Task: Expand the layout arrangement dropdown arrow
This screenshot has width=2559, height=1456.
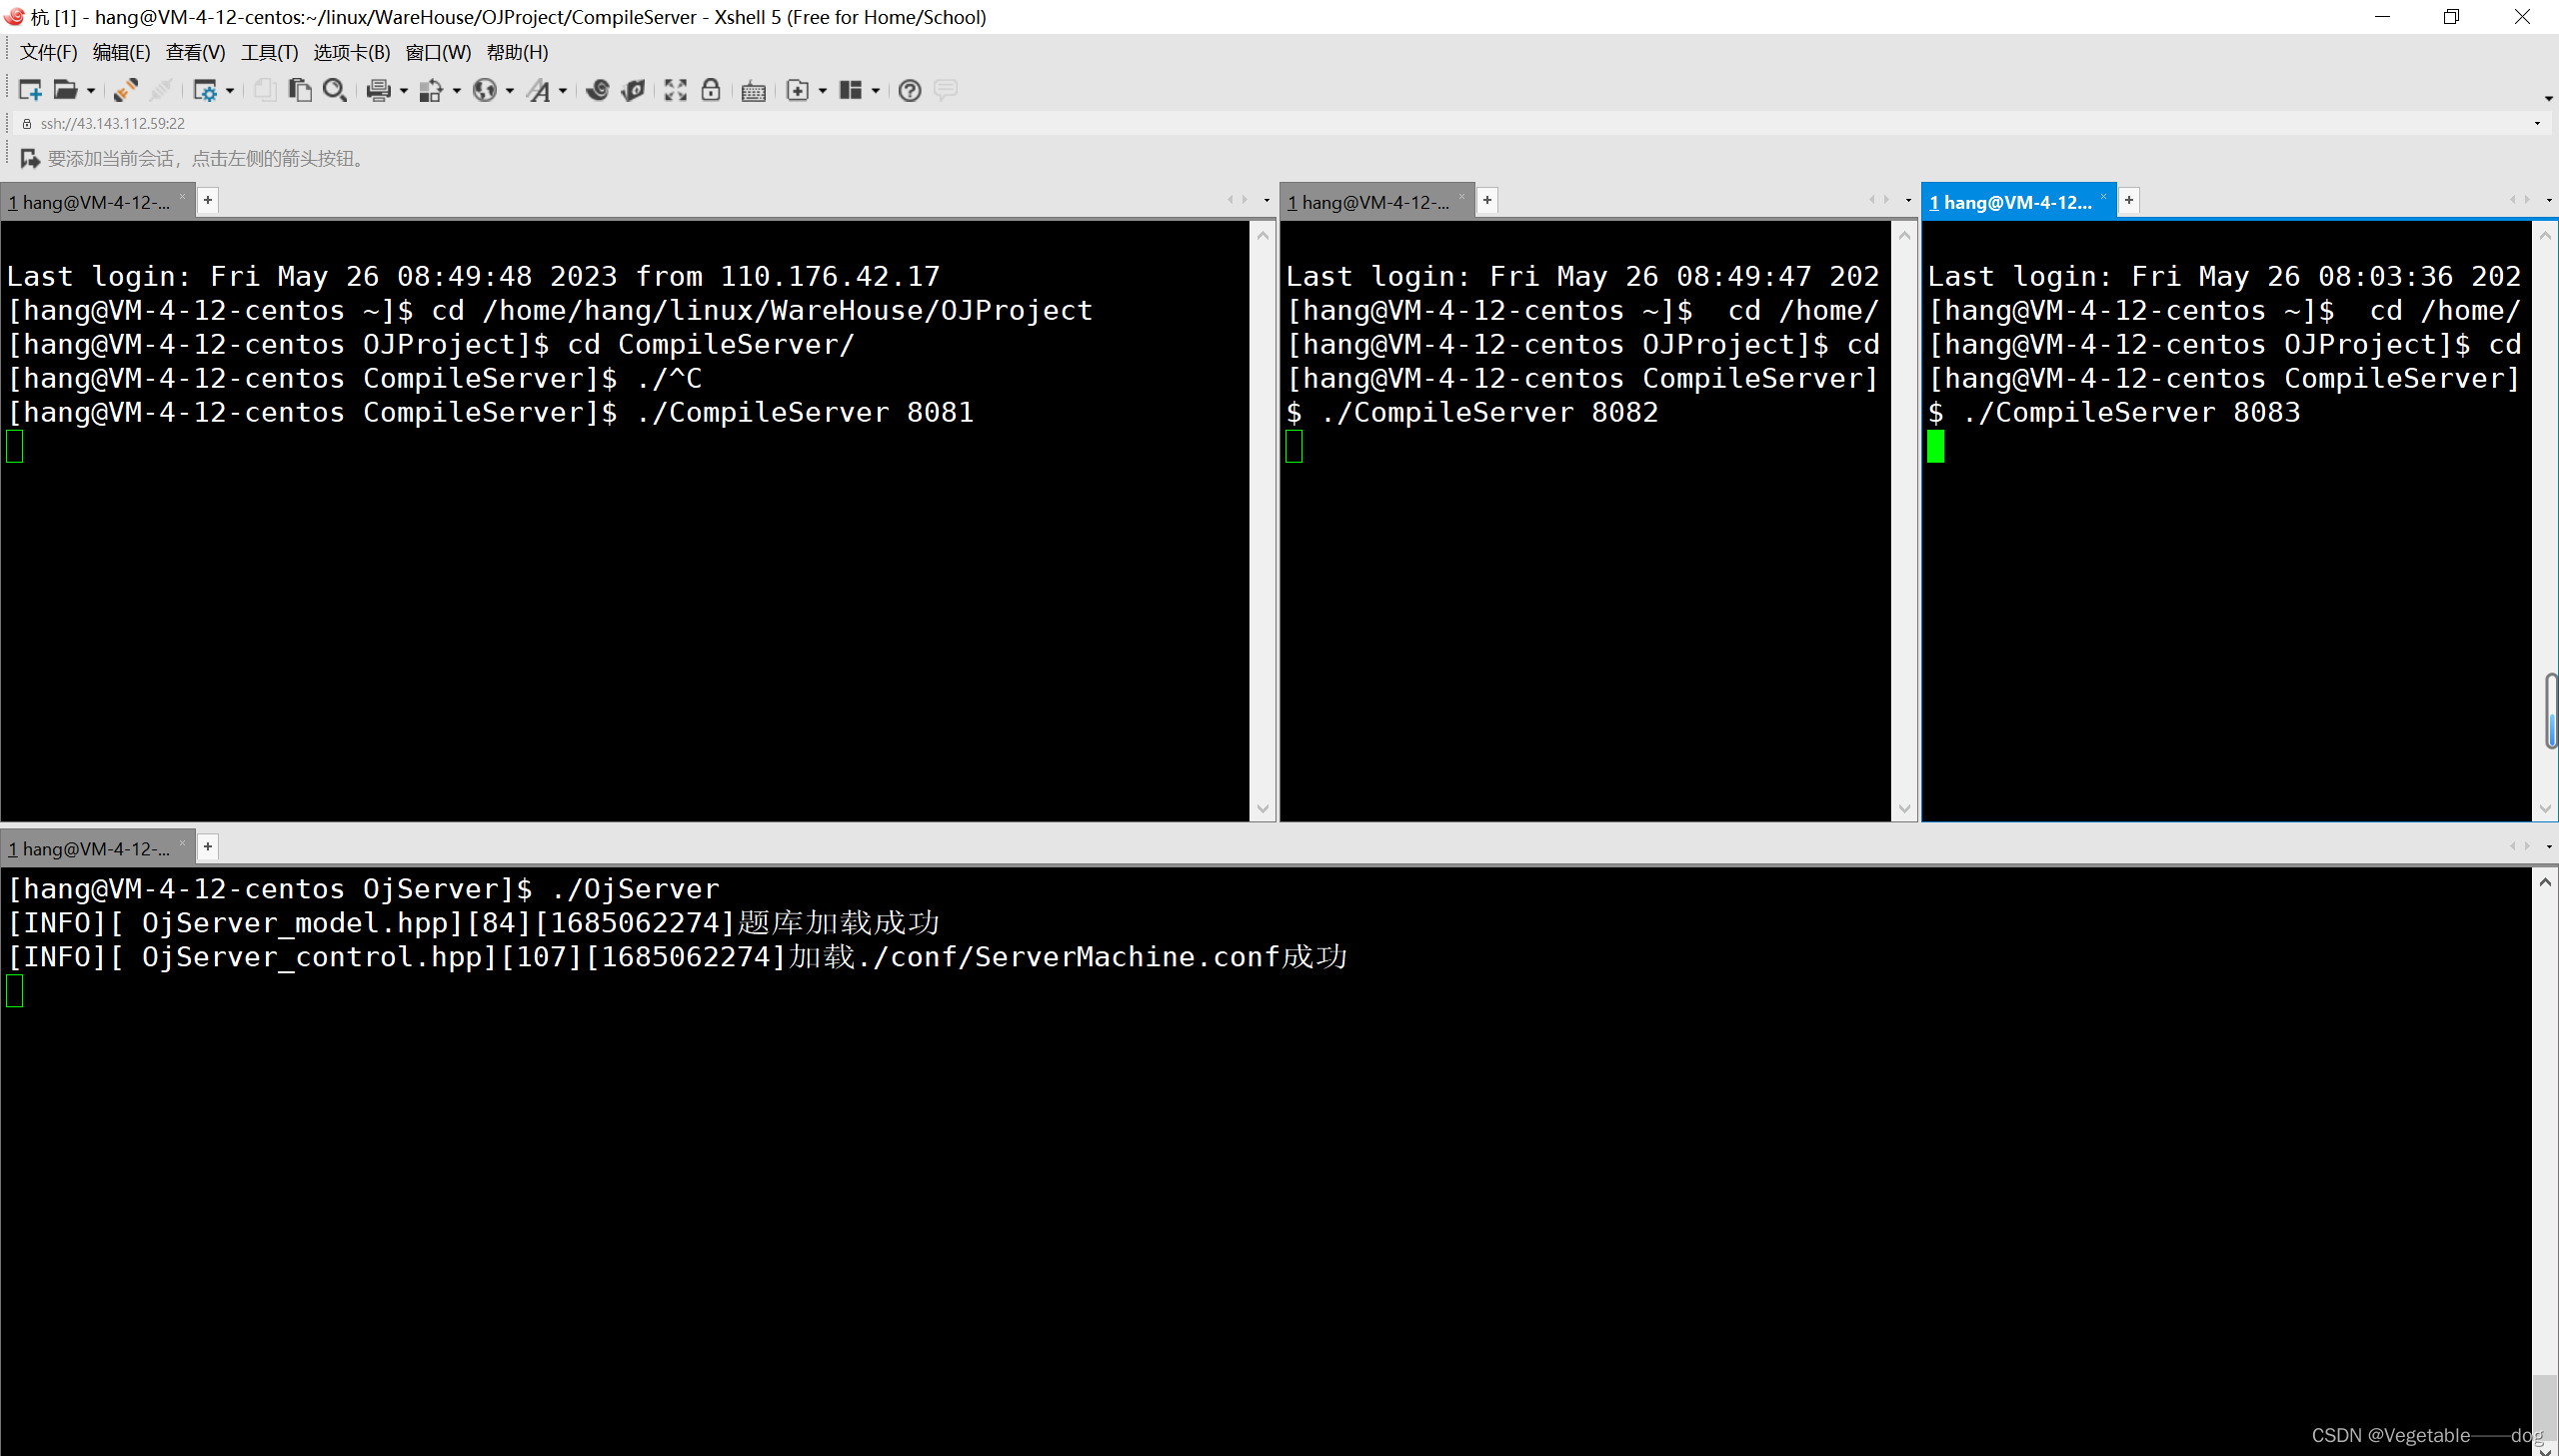Action: click(876, 91)
